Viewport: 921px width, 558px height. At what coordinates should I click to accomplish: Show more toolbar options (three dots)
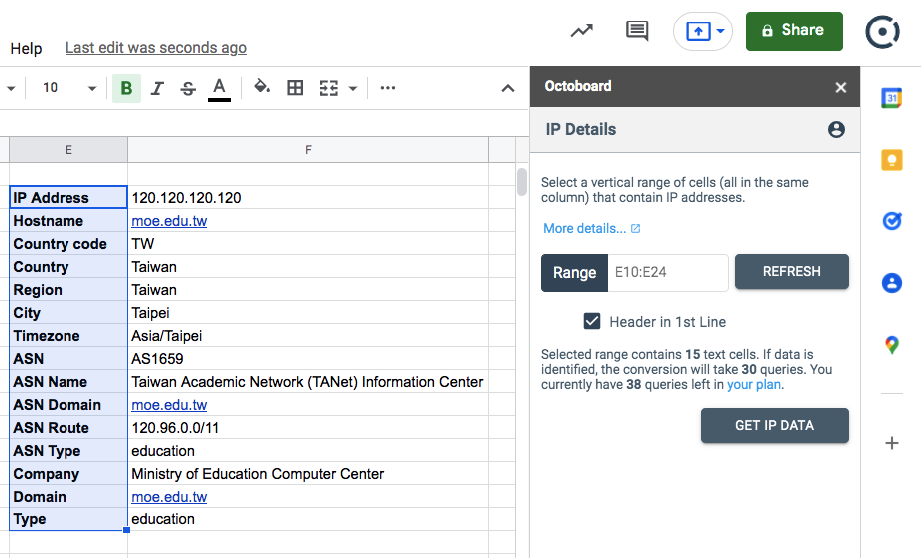(388, 88)
